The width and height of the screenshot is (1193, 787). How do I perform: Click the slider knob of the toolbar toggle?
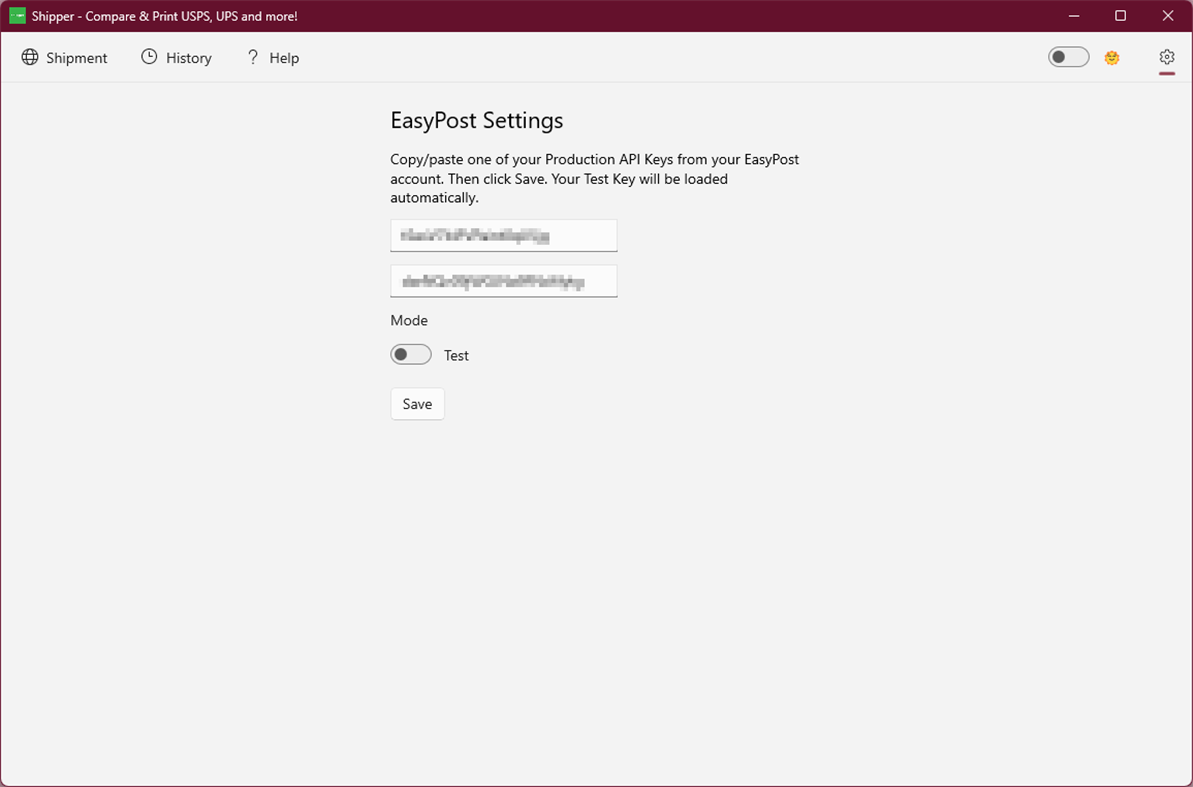click(x=1060, y=57)
